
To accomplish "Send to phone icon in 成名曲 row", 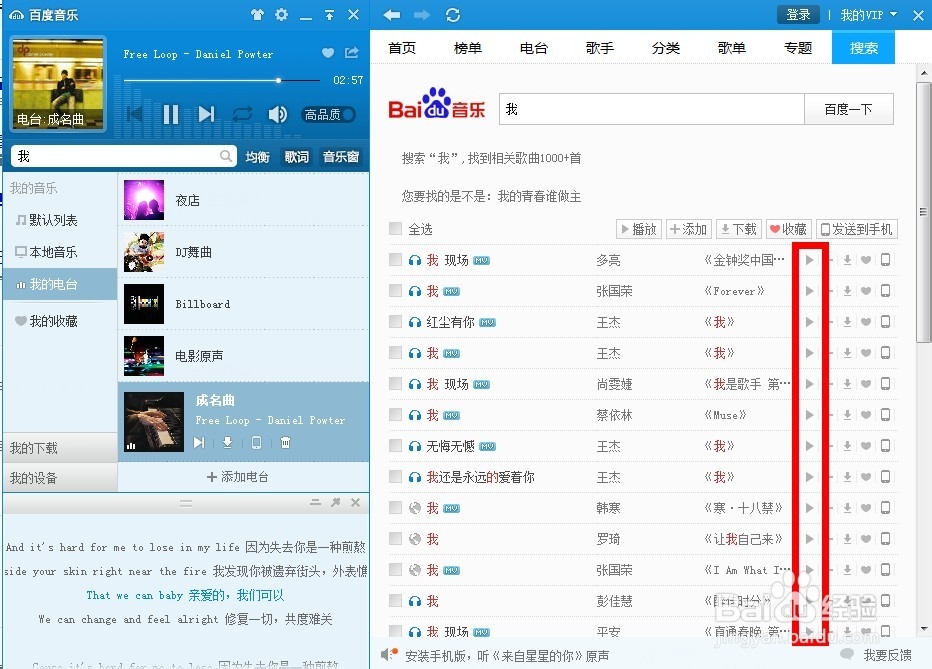I will click(x=256, y=443).
